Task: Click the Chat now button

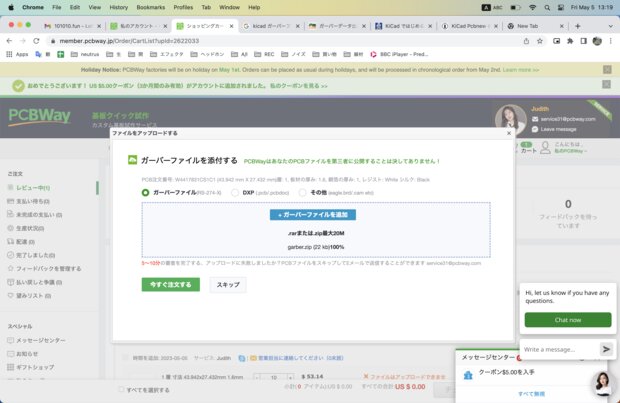Action: (568, 320)
